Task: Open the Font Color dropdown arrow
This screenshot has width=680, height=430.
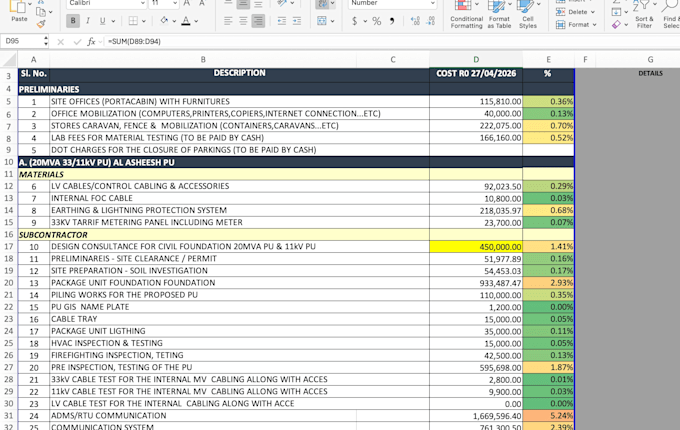Action: (196, 21)
